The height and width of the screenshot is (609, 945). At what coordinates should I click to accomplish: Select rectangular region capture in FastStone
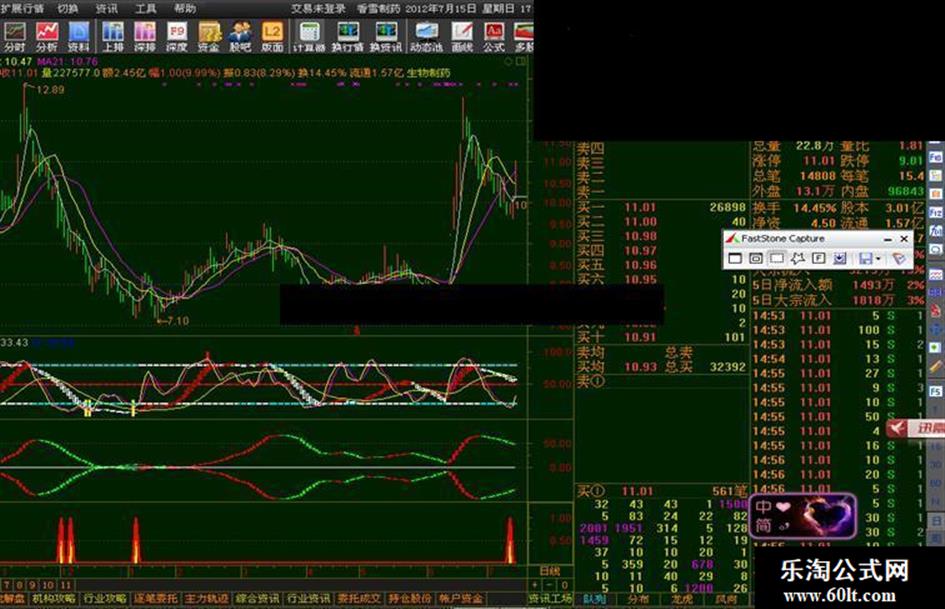777,259
